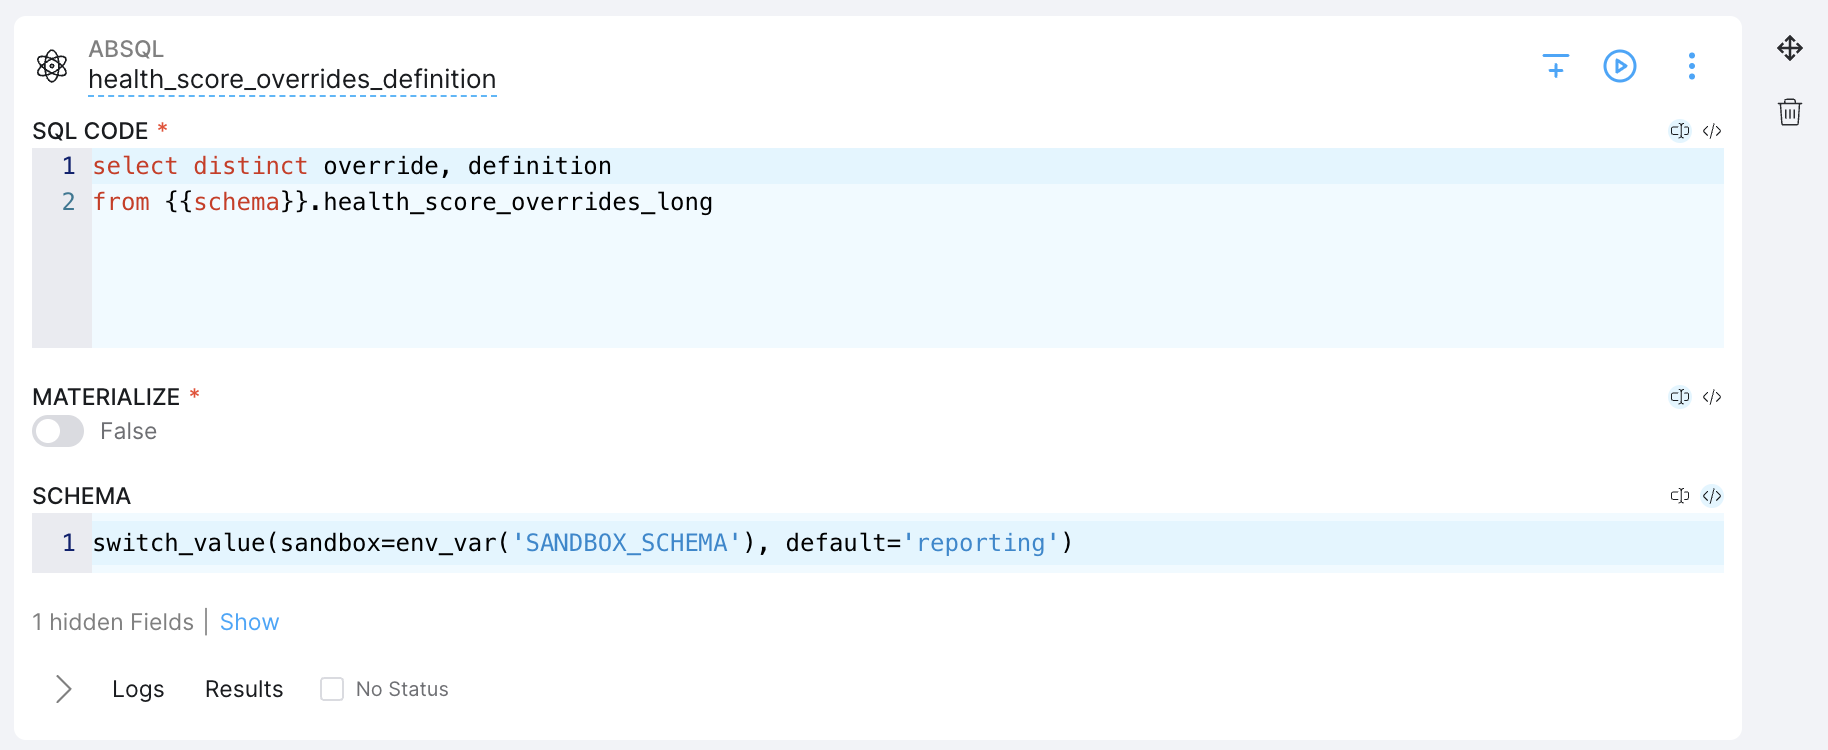Click the '1 hidden Fields' text
This screenshot has height=750, width=1828.
pos(113,622)
